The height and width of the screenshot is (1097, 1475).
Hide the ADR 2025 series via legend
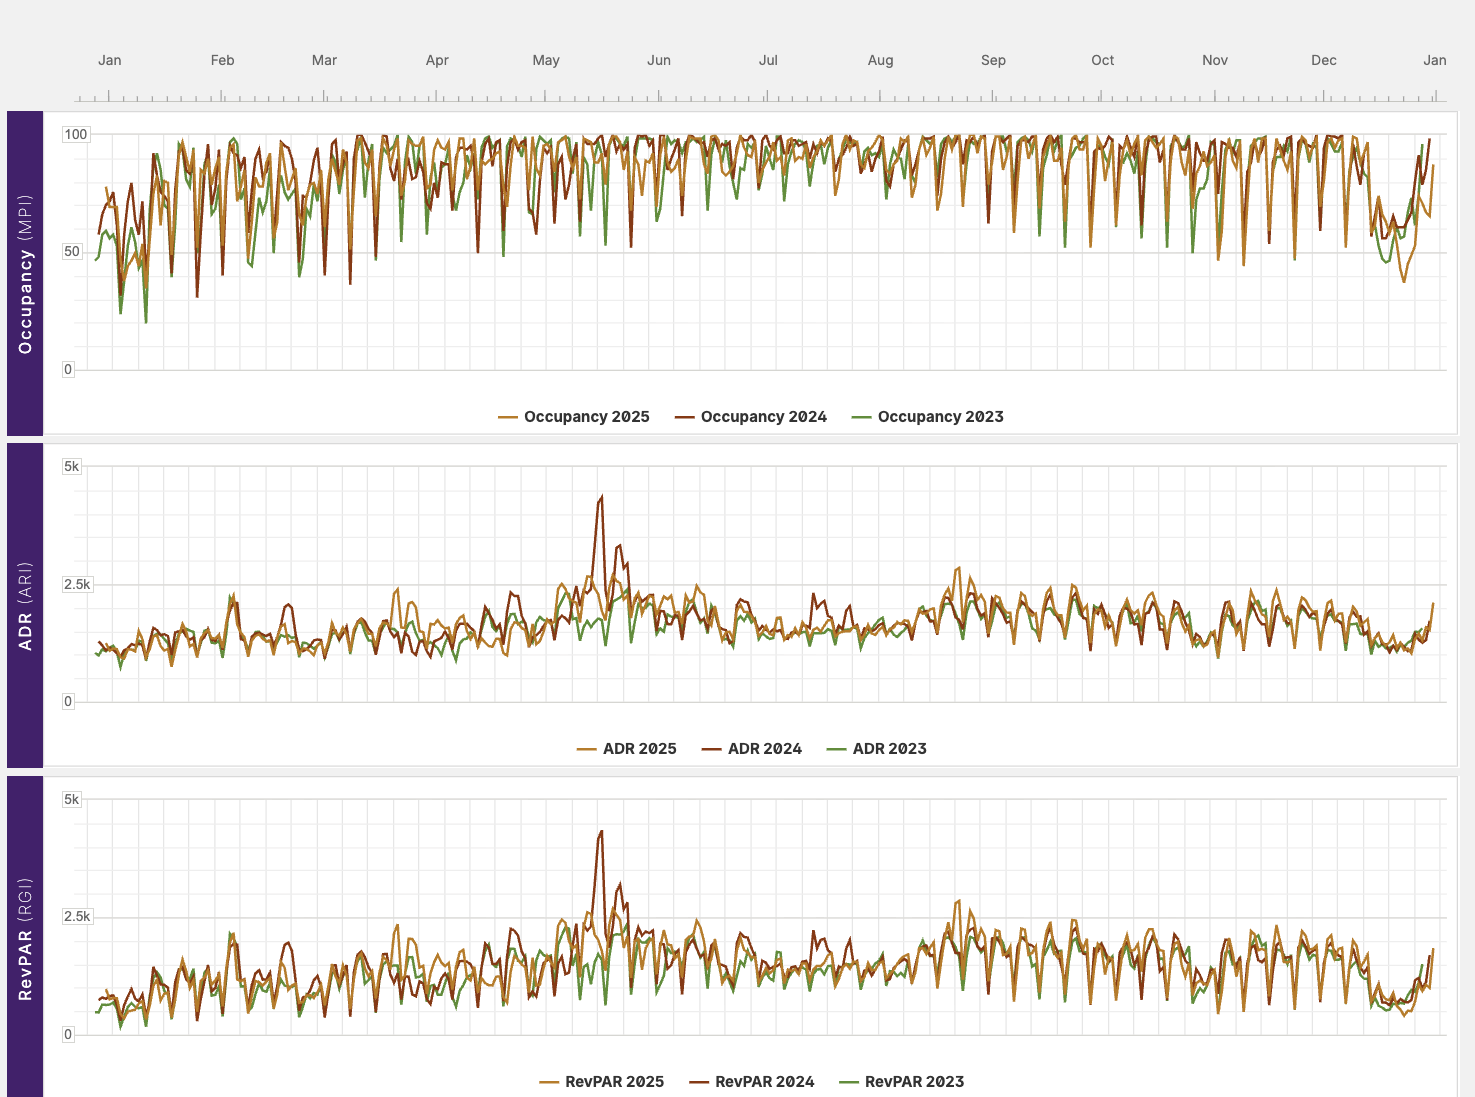pos(627,749)
